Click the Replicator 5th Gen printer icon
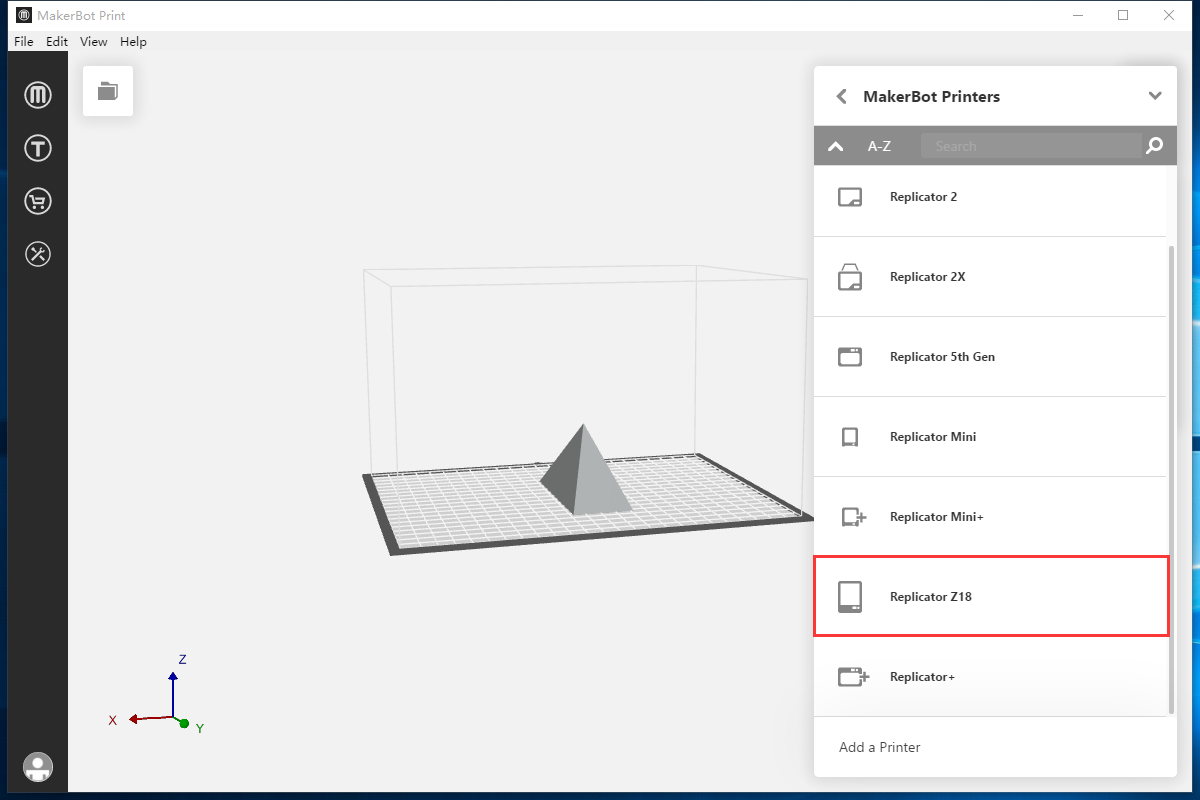The image size is (1200, 800). (x=850, y=357)
